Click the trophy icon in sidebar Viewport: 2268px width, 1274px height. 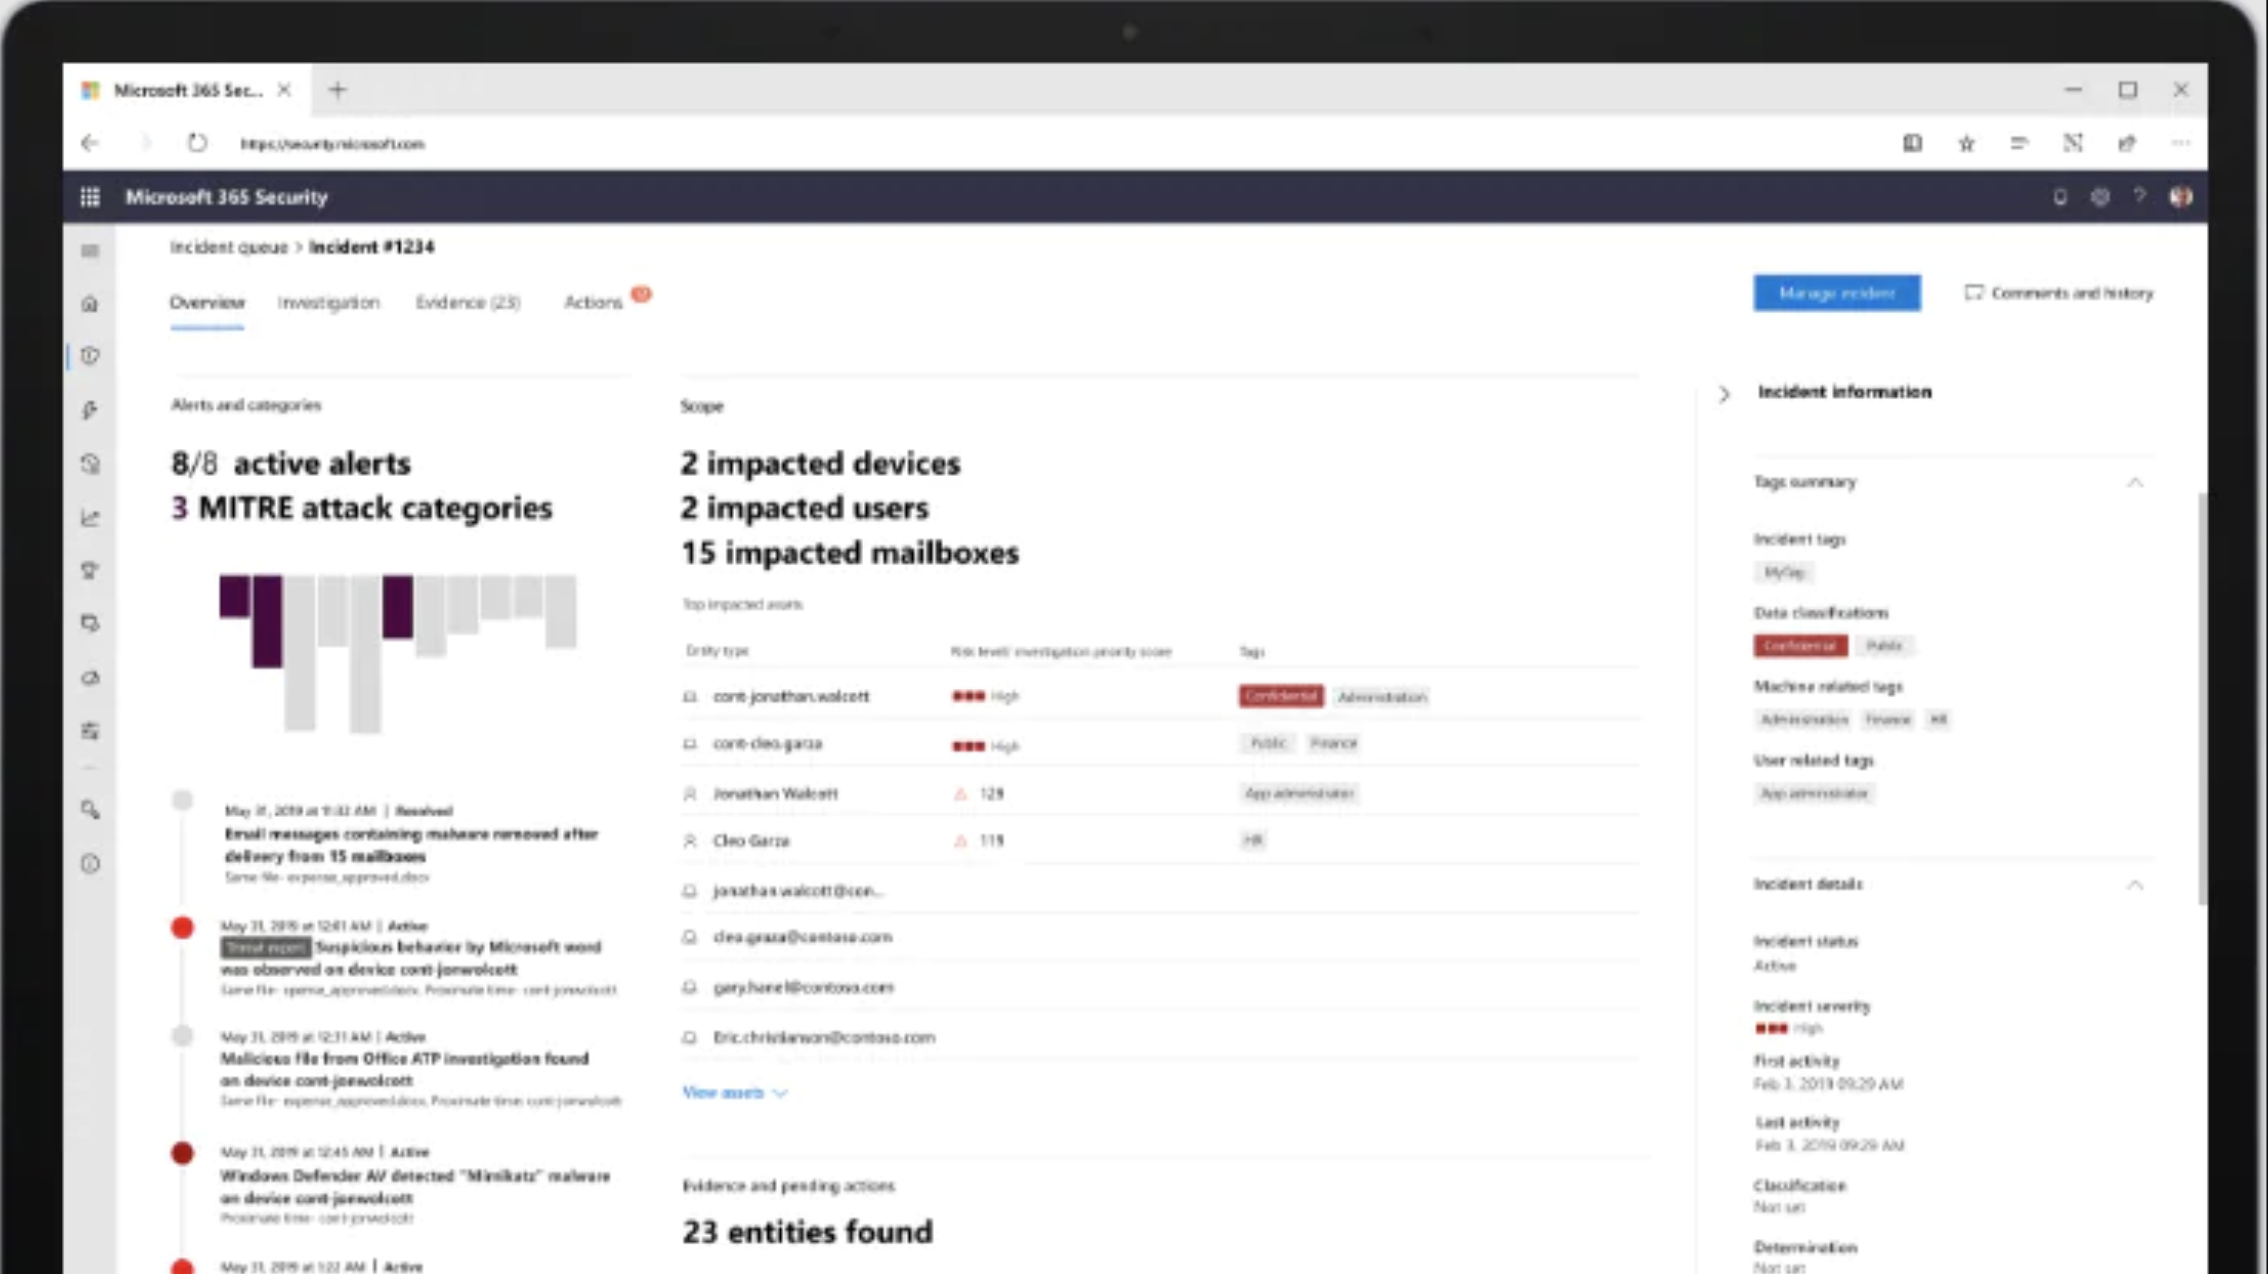(90, 570)
